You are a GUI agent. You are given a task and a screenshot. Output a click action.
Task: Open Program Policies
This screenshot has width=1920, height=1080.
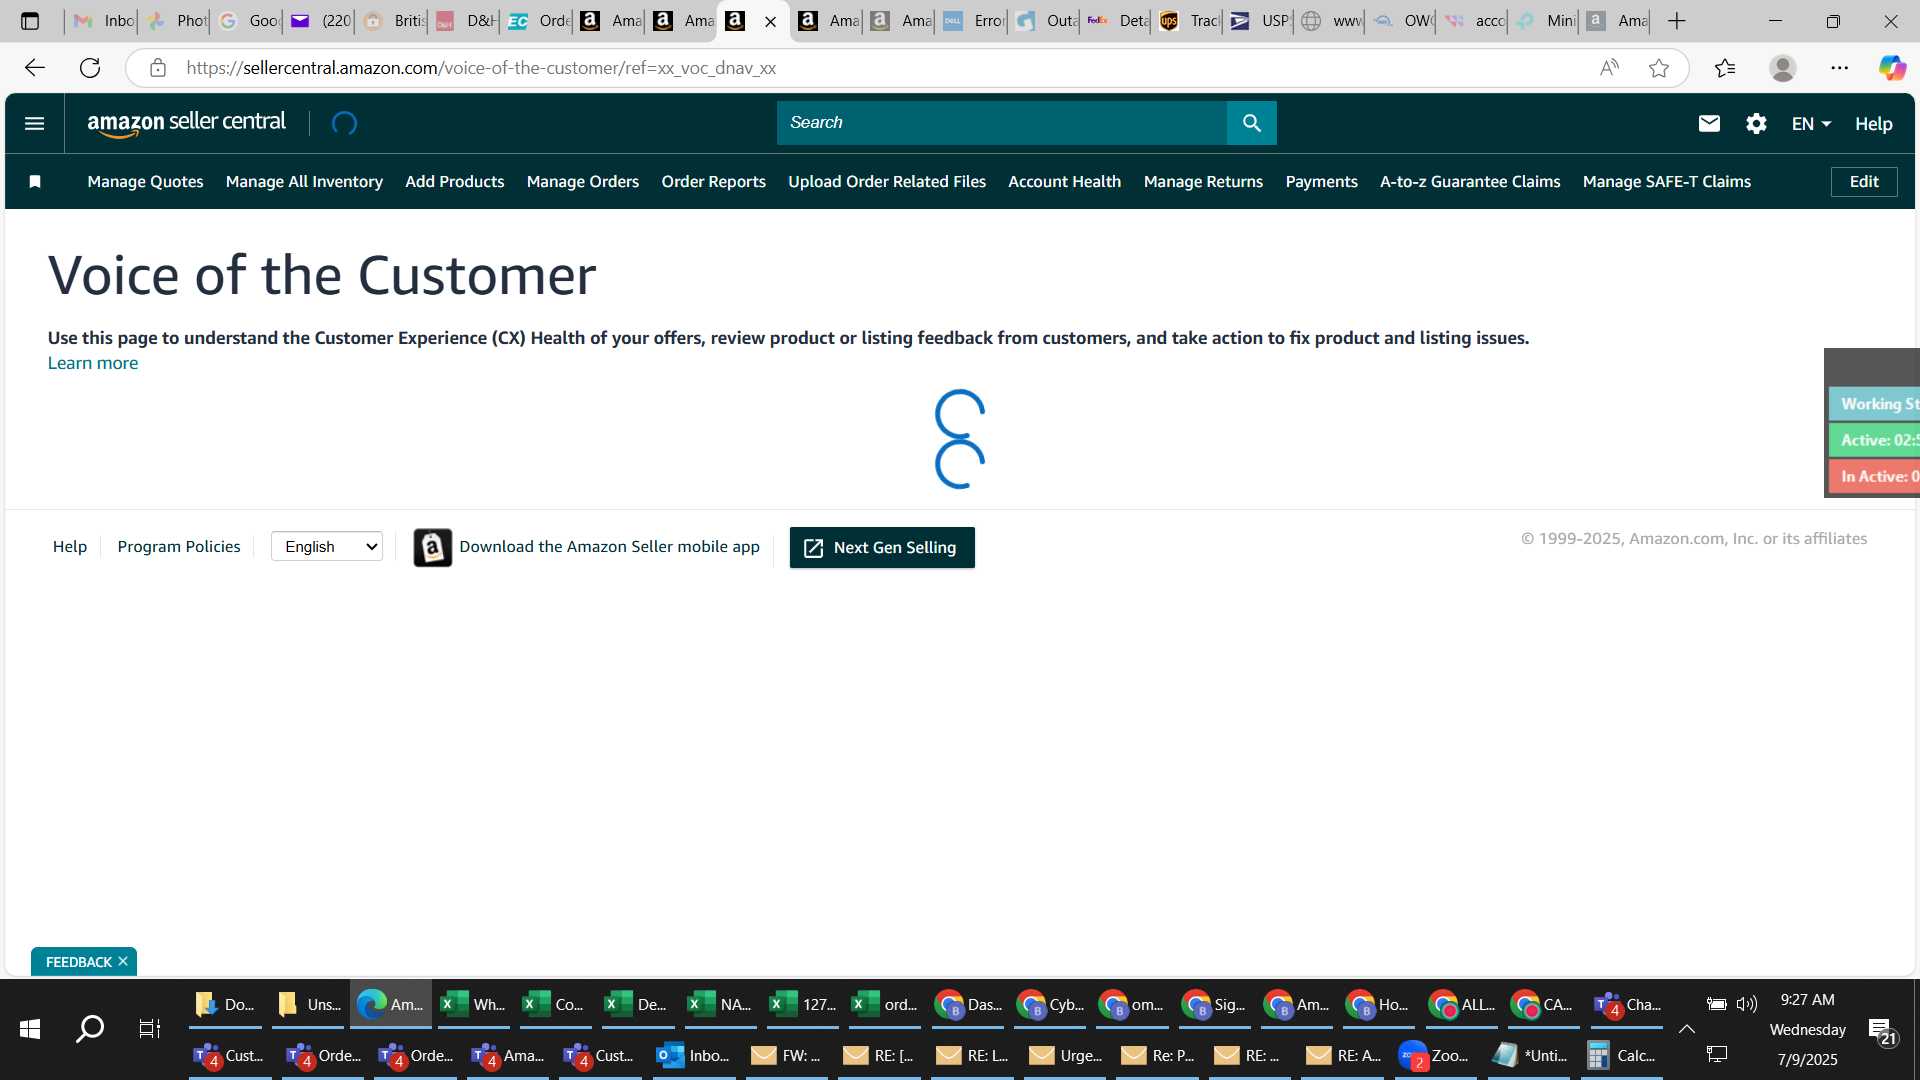click(179, 546)
